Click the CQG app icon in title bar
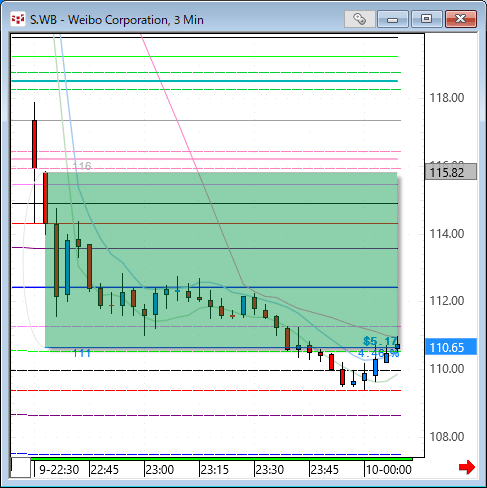The height and width of the screenshot is (488, 487). [x=18, y=19]
